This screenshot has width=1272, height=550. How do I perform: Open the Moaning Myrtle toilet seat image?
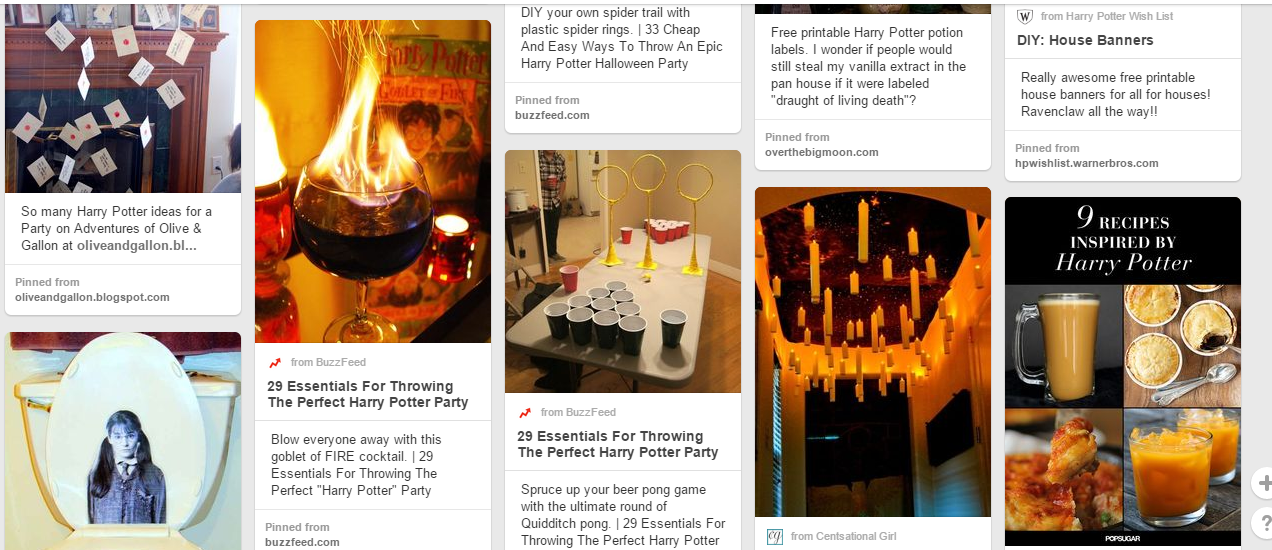pyautogui.click(x=123, y=441)
